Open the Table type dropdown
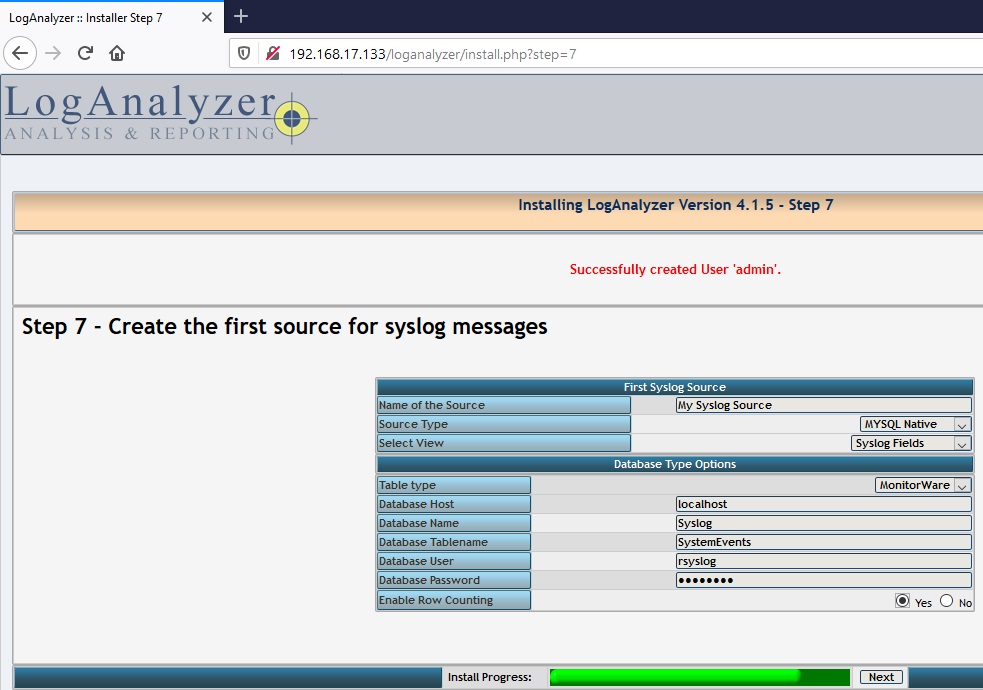The image size is (983, 690). (923, 485)
